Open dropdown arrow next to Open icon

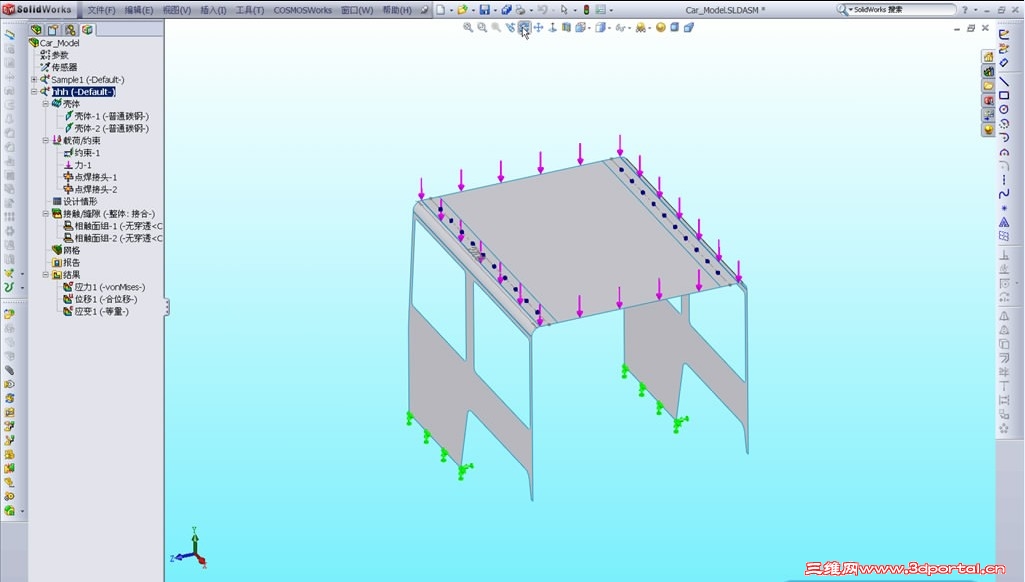(x=473, y=10)
